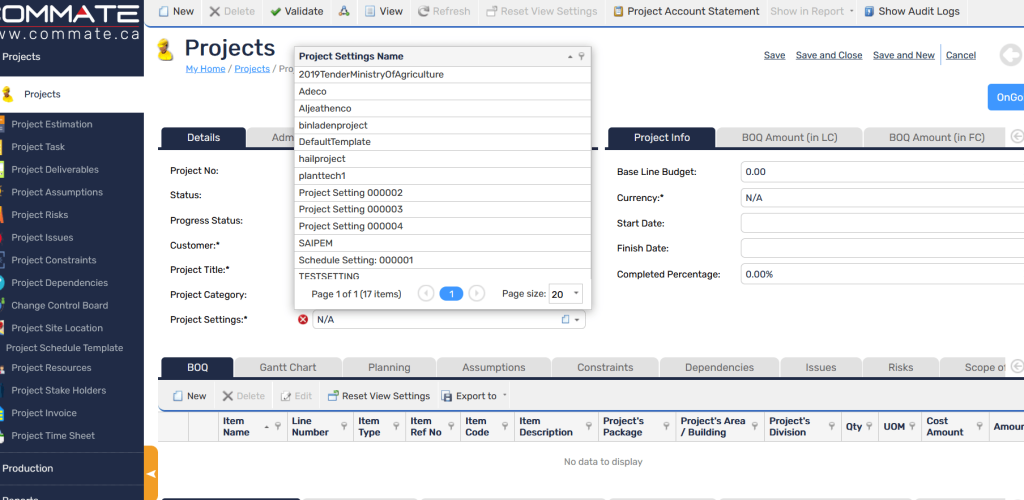Viewport: 1024px width, 500px height.
Task: Switch to the Gantt Chart tab
Action: [x=288, y=367]
